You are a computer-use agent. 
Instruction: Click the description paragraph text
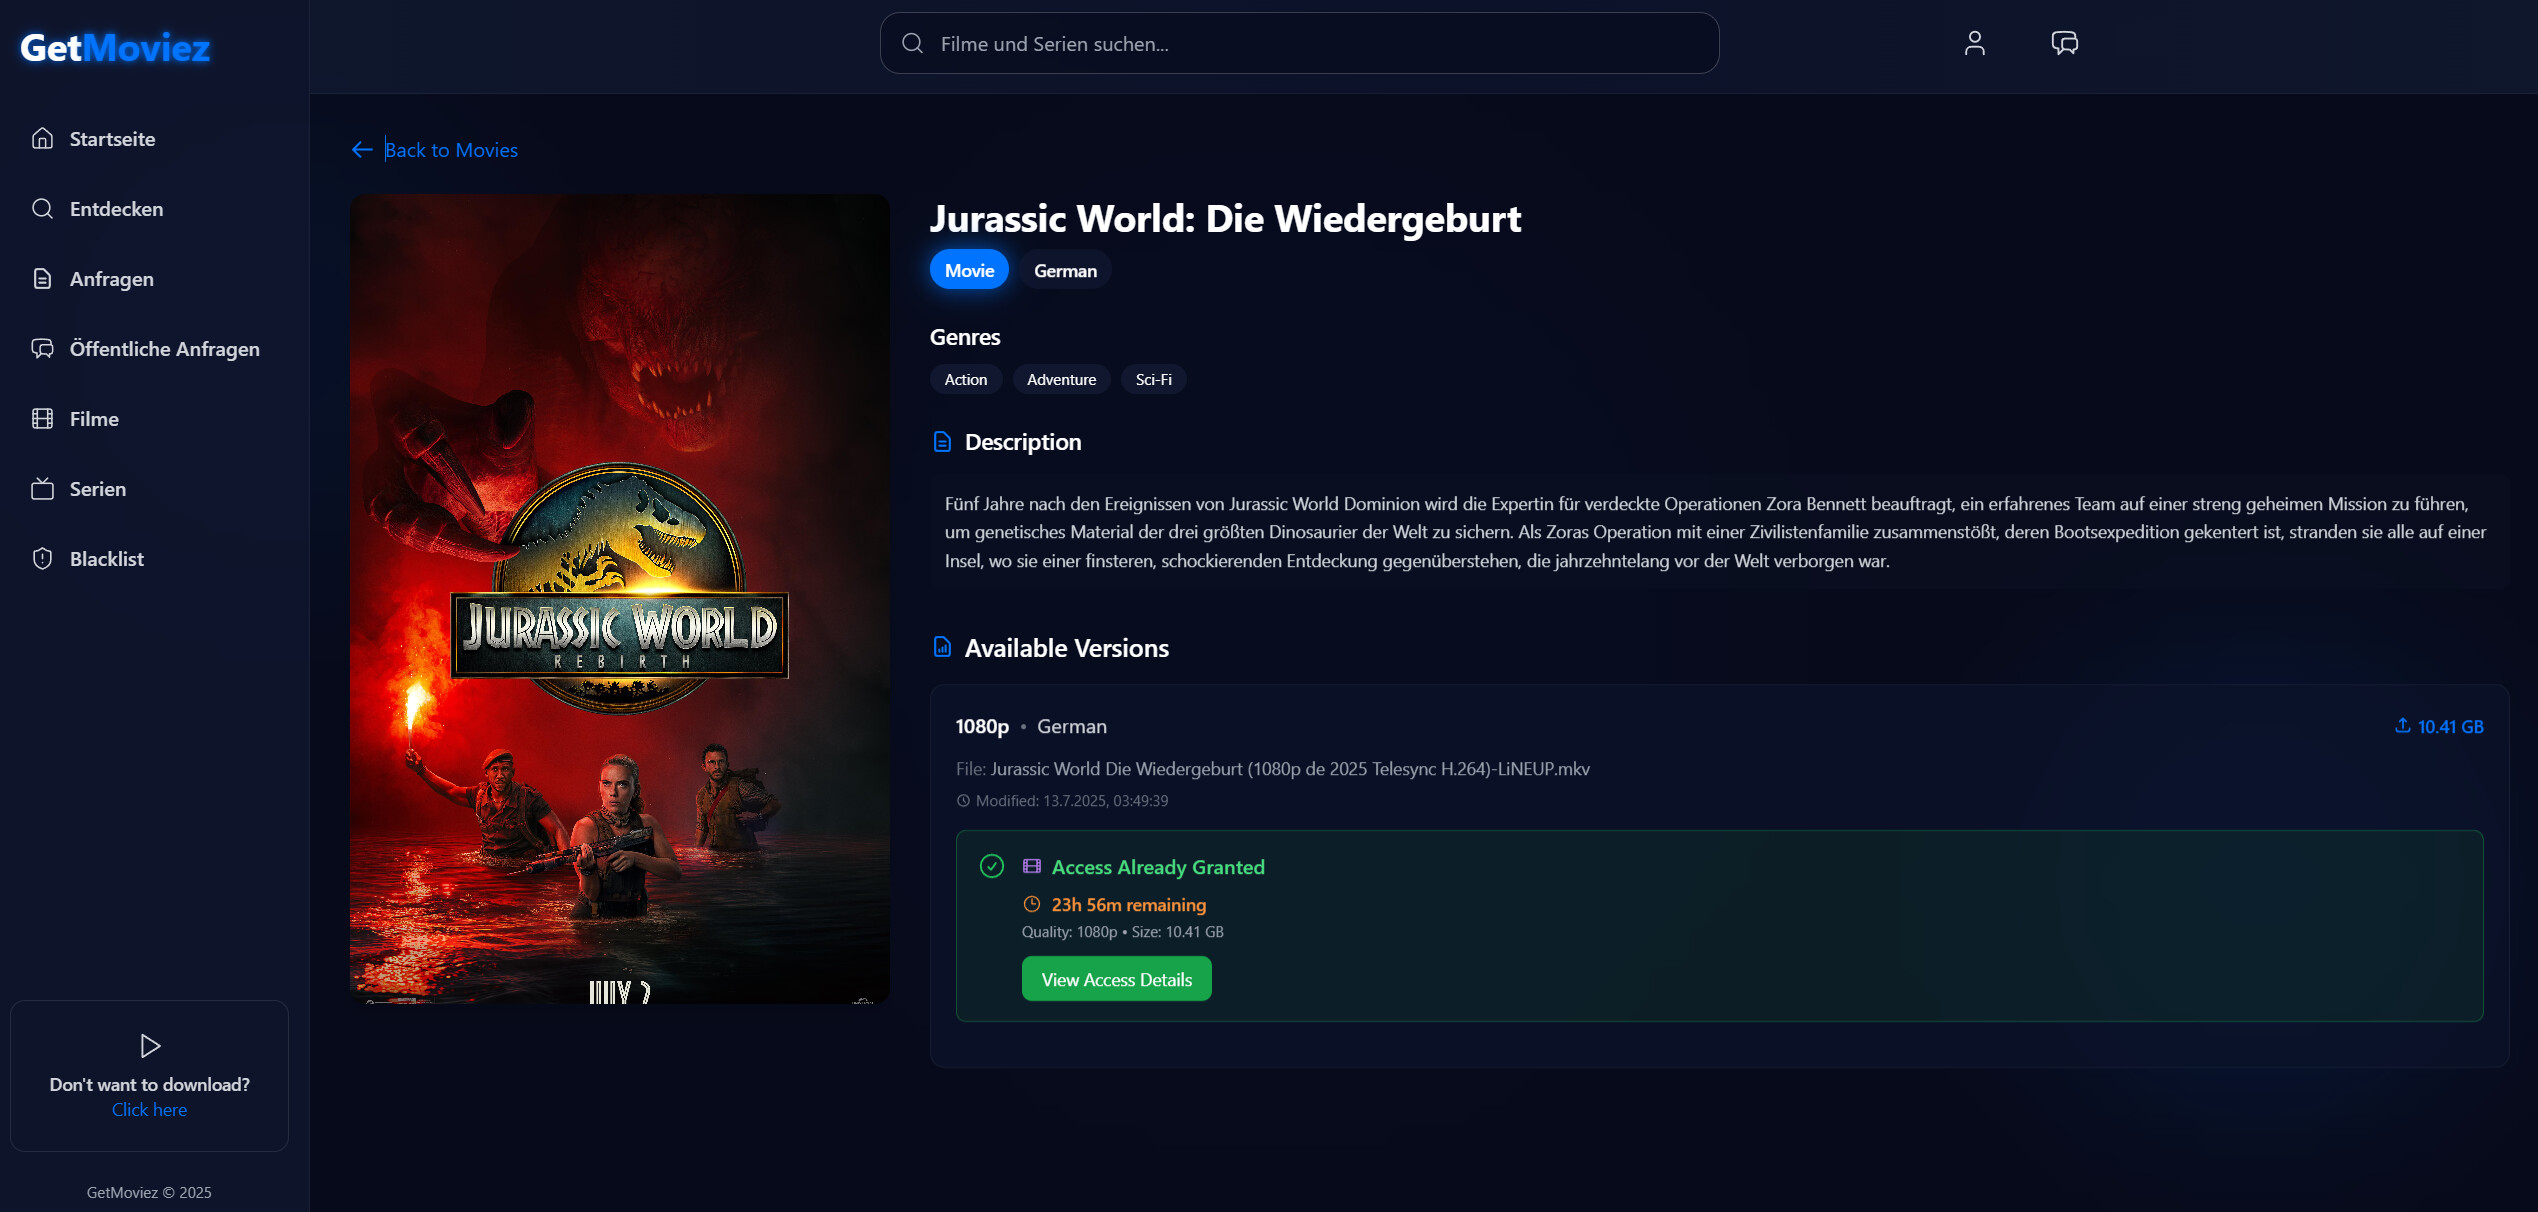tap(1716, 532)
